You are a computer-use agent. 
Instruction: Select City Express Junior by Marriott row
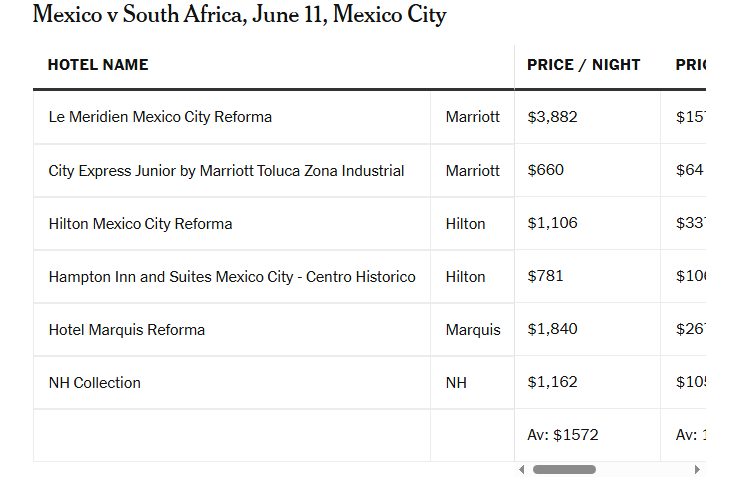(x=226, y=171)
